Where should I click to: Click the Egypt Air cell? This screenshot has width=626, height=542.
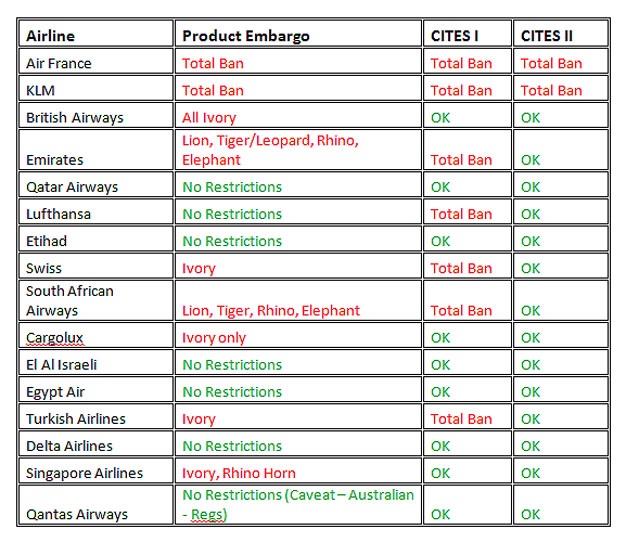tap(96, 390)
